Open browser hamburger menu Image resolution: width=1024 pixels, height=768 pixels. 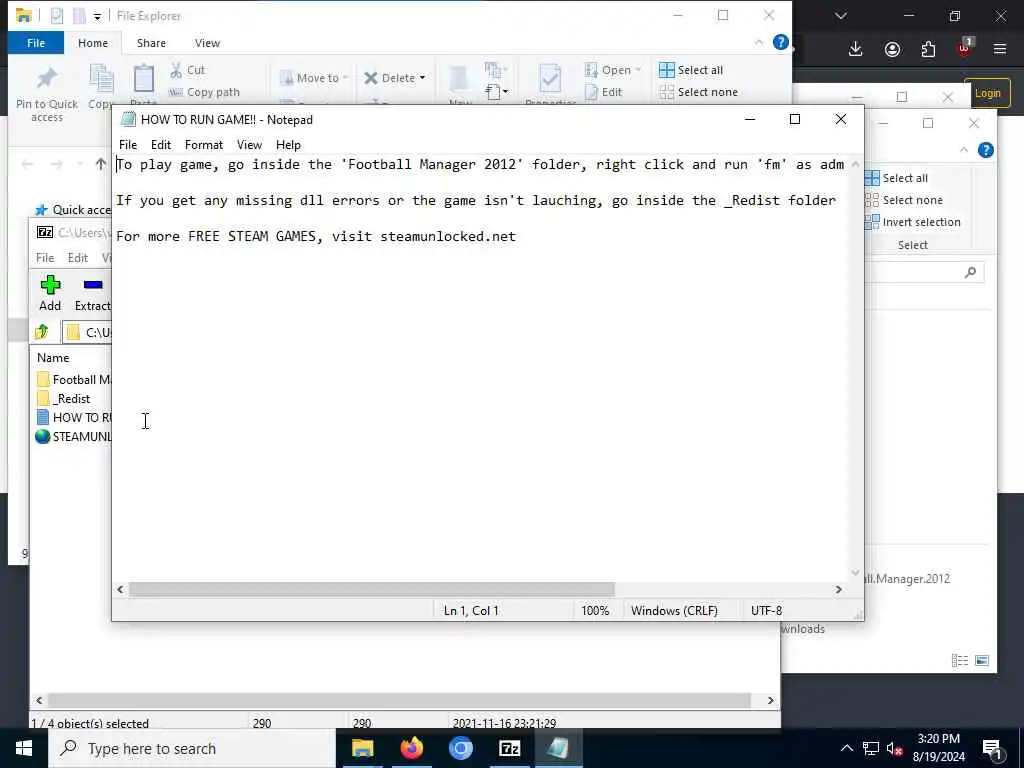point(1000,49)
